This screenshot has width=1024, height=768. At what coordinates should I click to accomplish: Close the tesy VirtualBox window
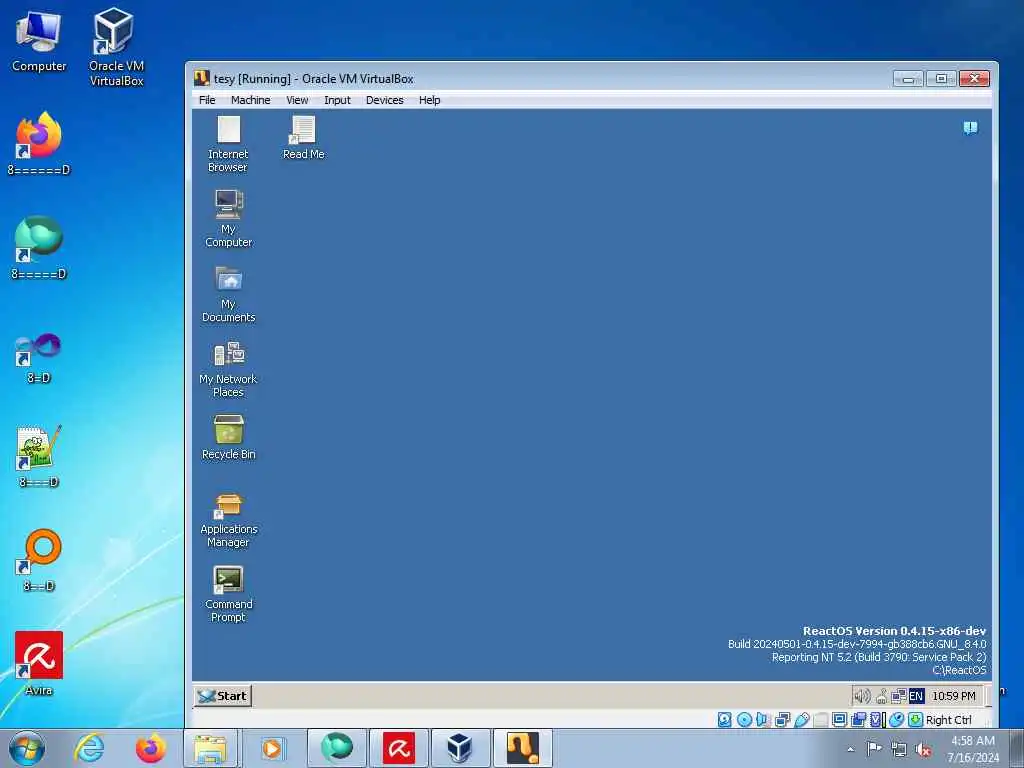(974, 79)
